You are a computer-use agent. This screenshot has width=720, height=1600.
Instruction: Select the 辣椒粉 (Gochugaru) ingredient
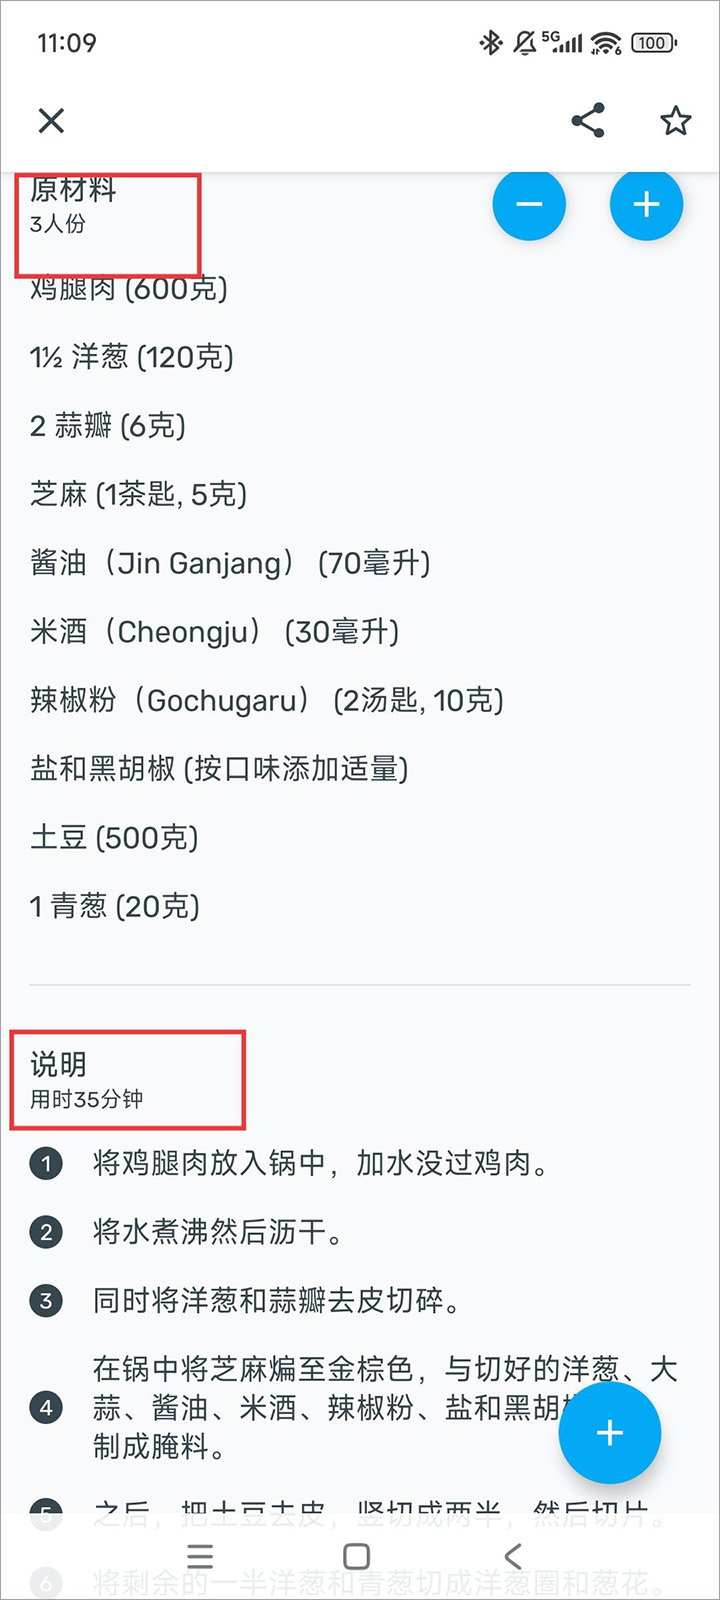[x=266, y=700]
